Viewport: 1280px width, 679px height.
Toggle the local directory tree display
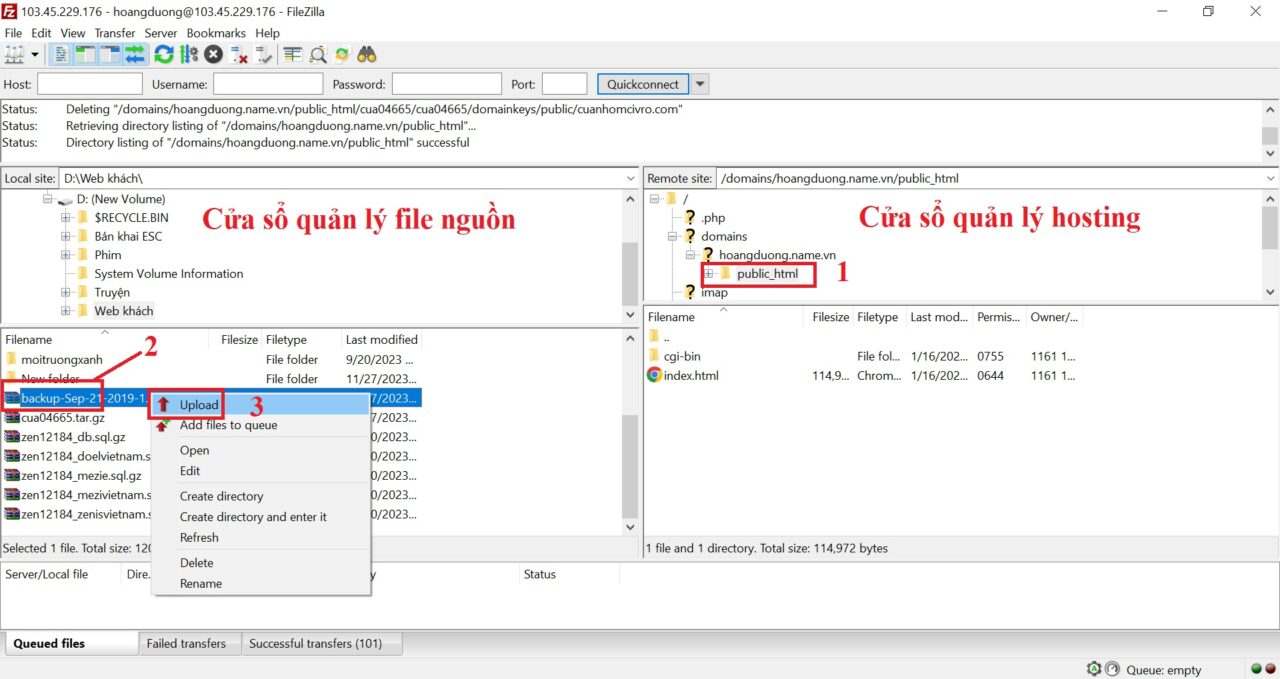click(86, 54)
